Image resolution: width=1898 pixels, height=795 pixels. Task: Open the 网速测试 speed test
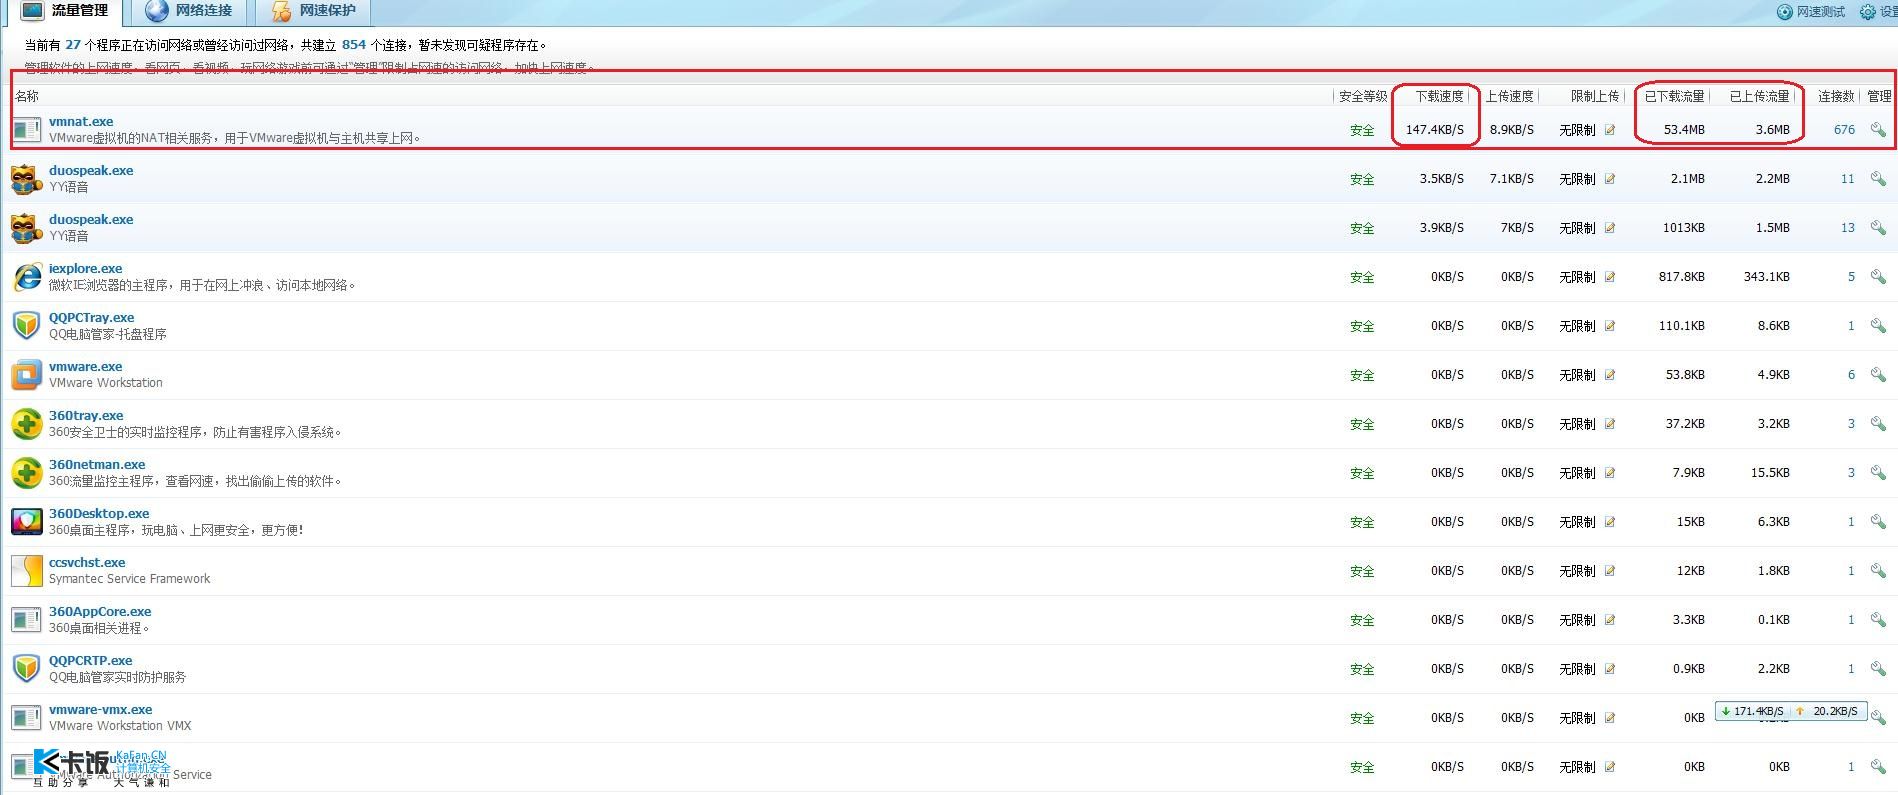(1811, 12)
